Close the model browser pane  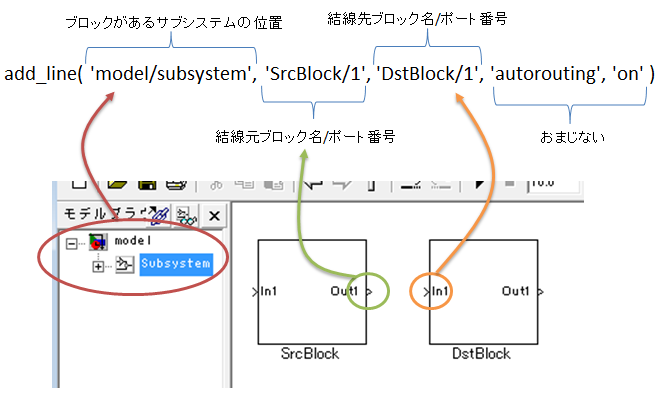[214, 216]
